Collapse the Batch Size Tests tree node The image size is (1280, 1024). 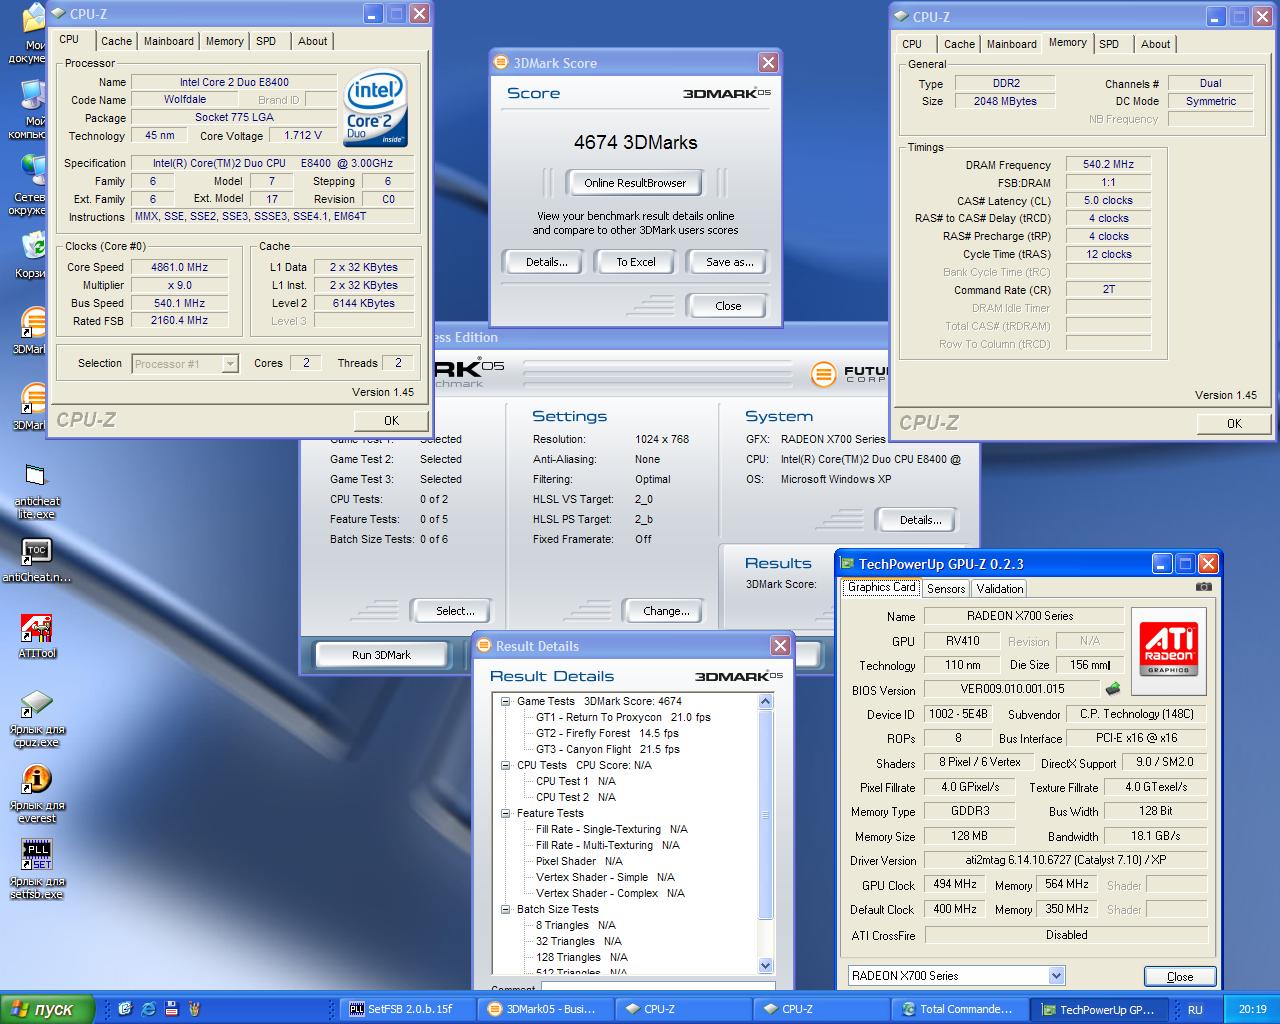point(506,909)
